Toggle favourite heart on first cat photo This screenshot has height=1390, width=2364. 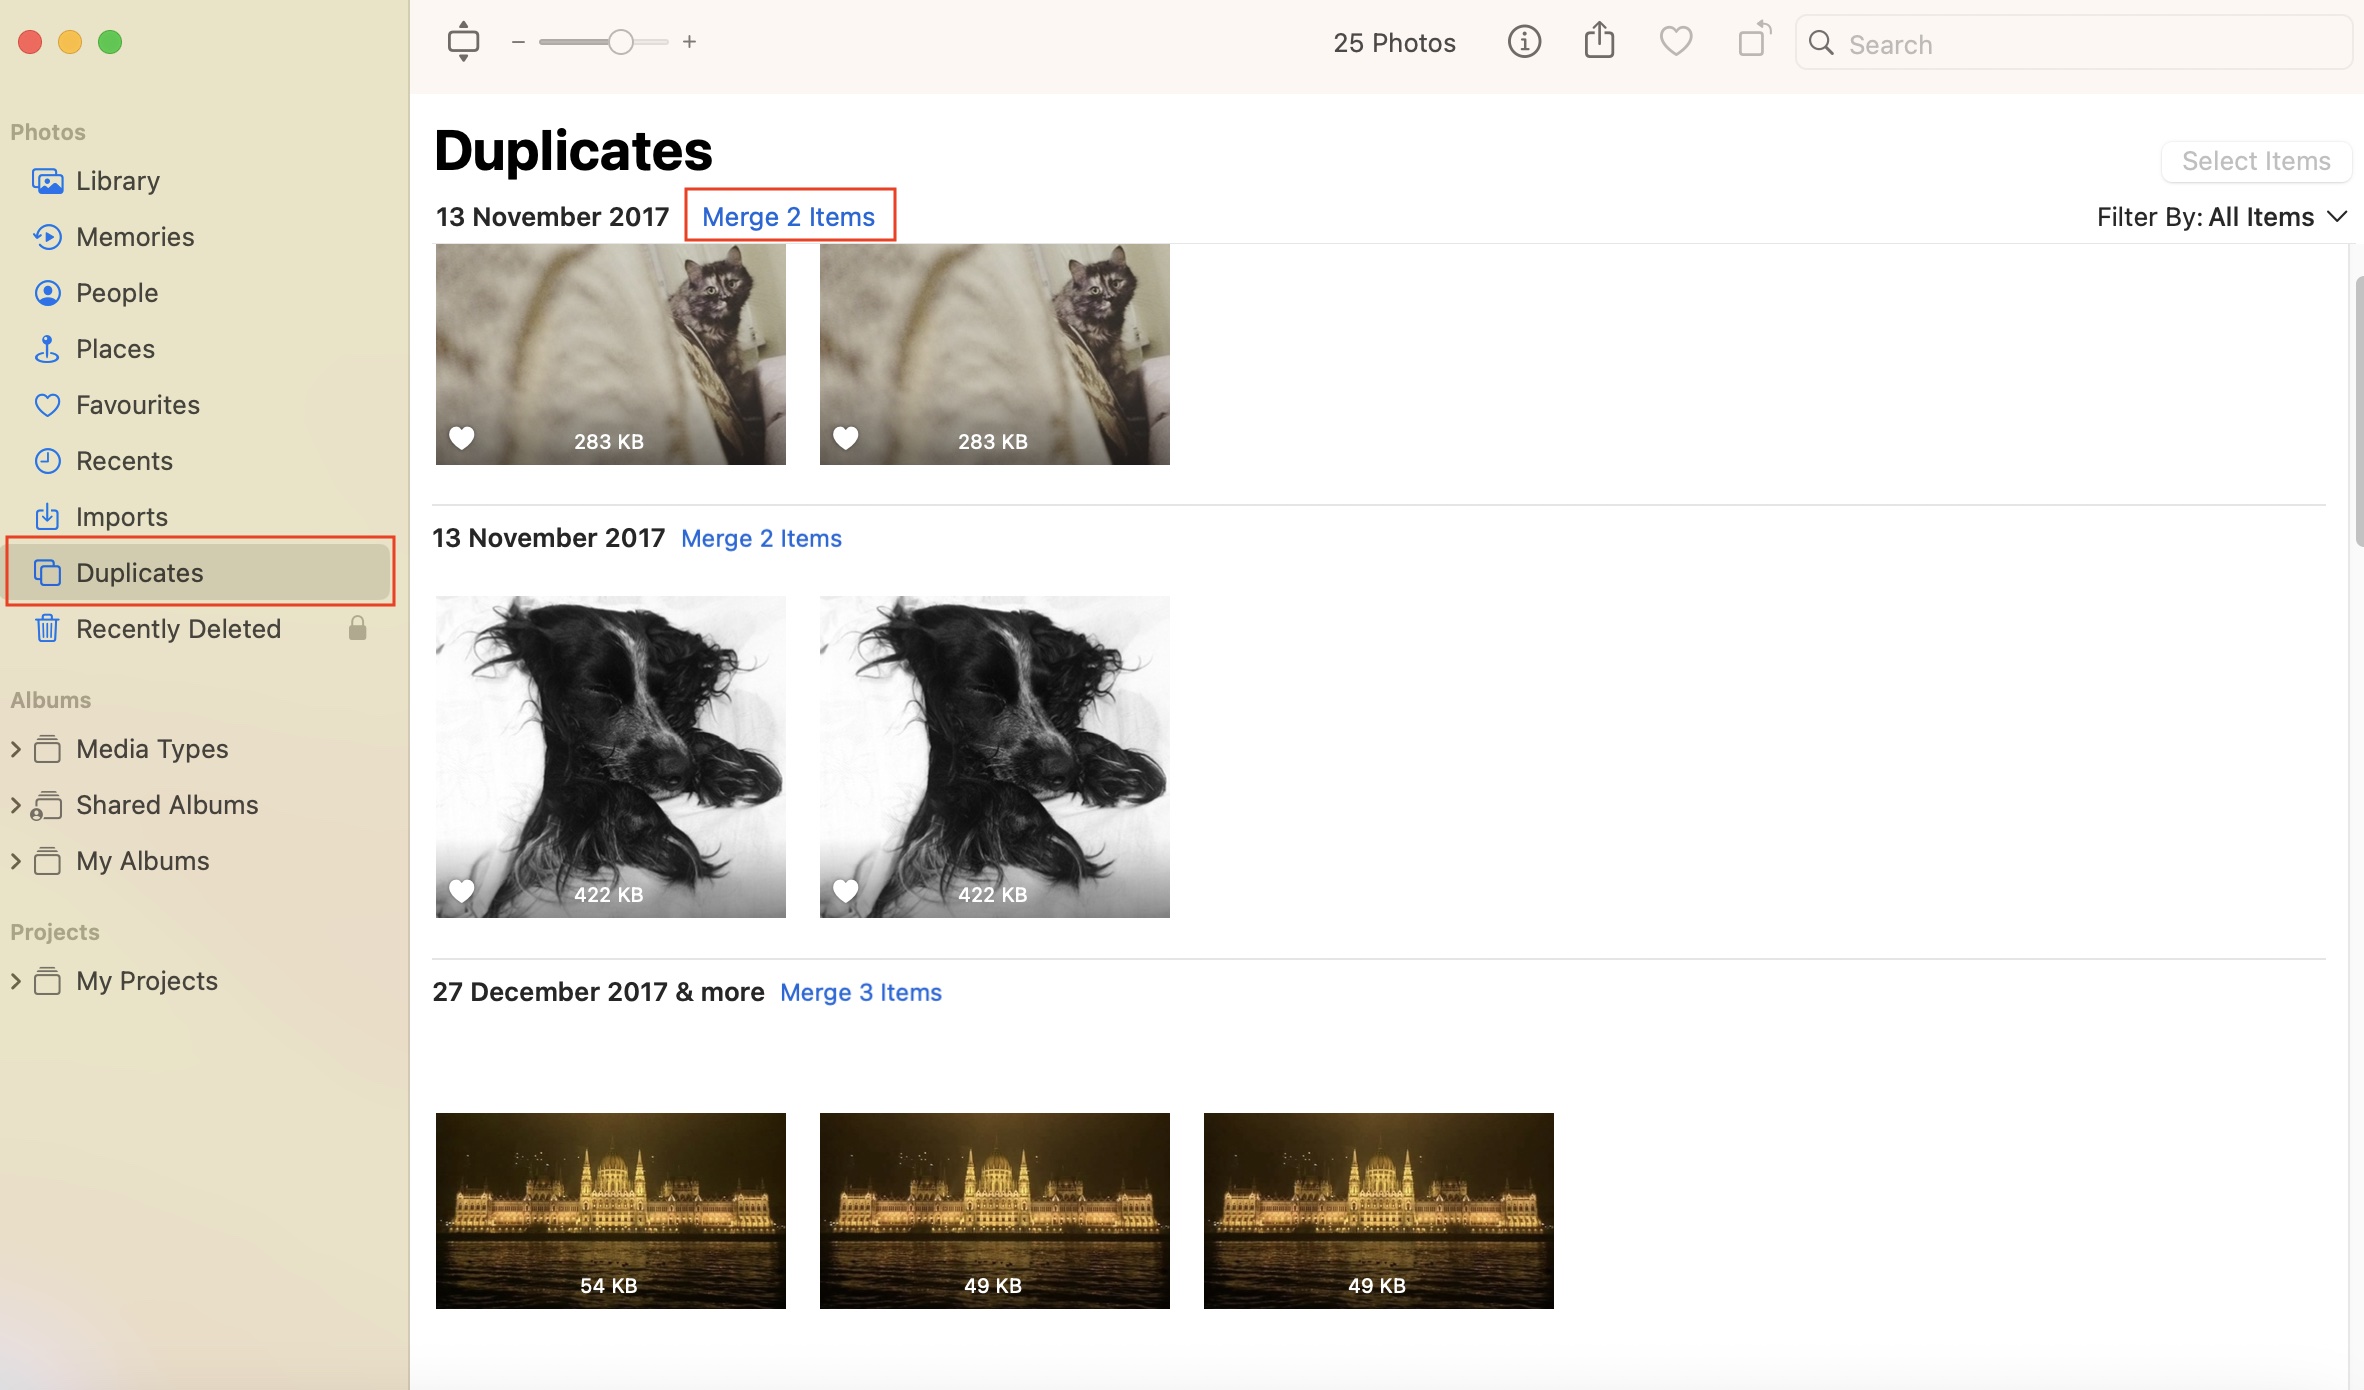(x=462, y=438)
